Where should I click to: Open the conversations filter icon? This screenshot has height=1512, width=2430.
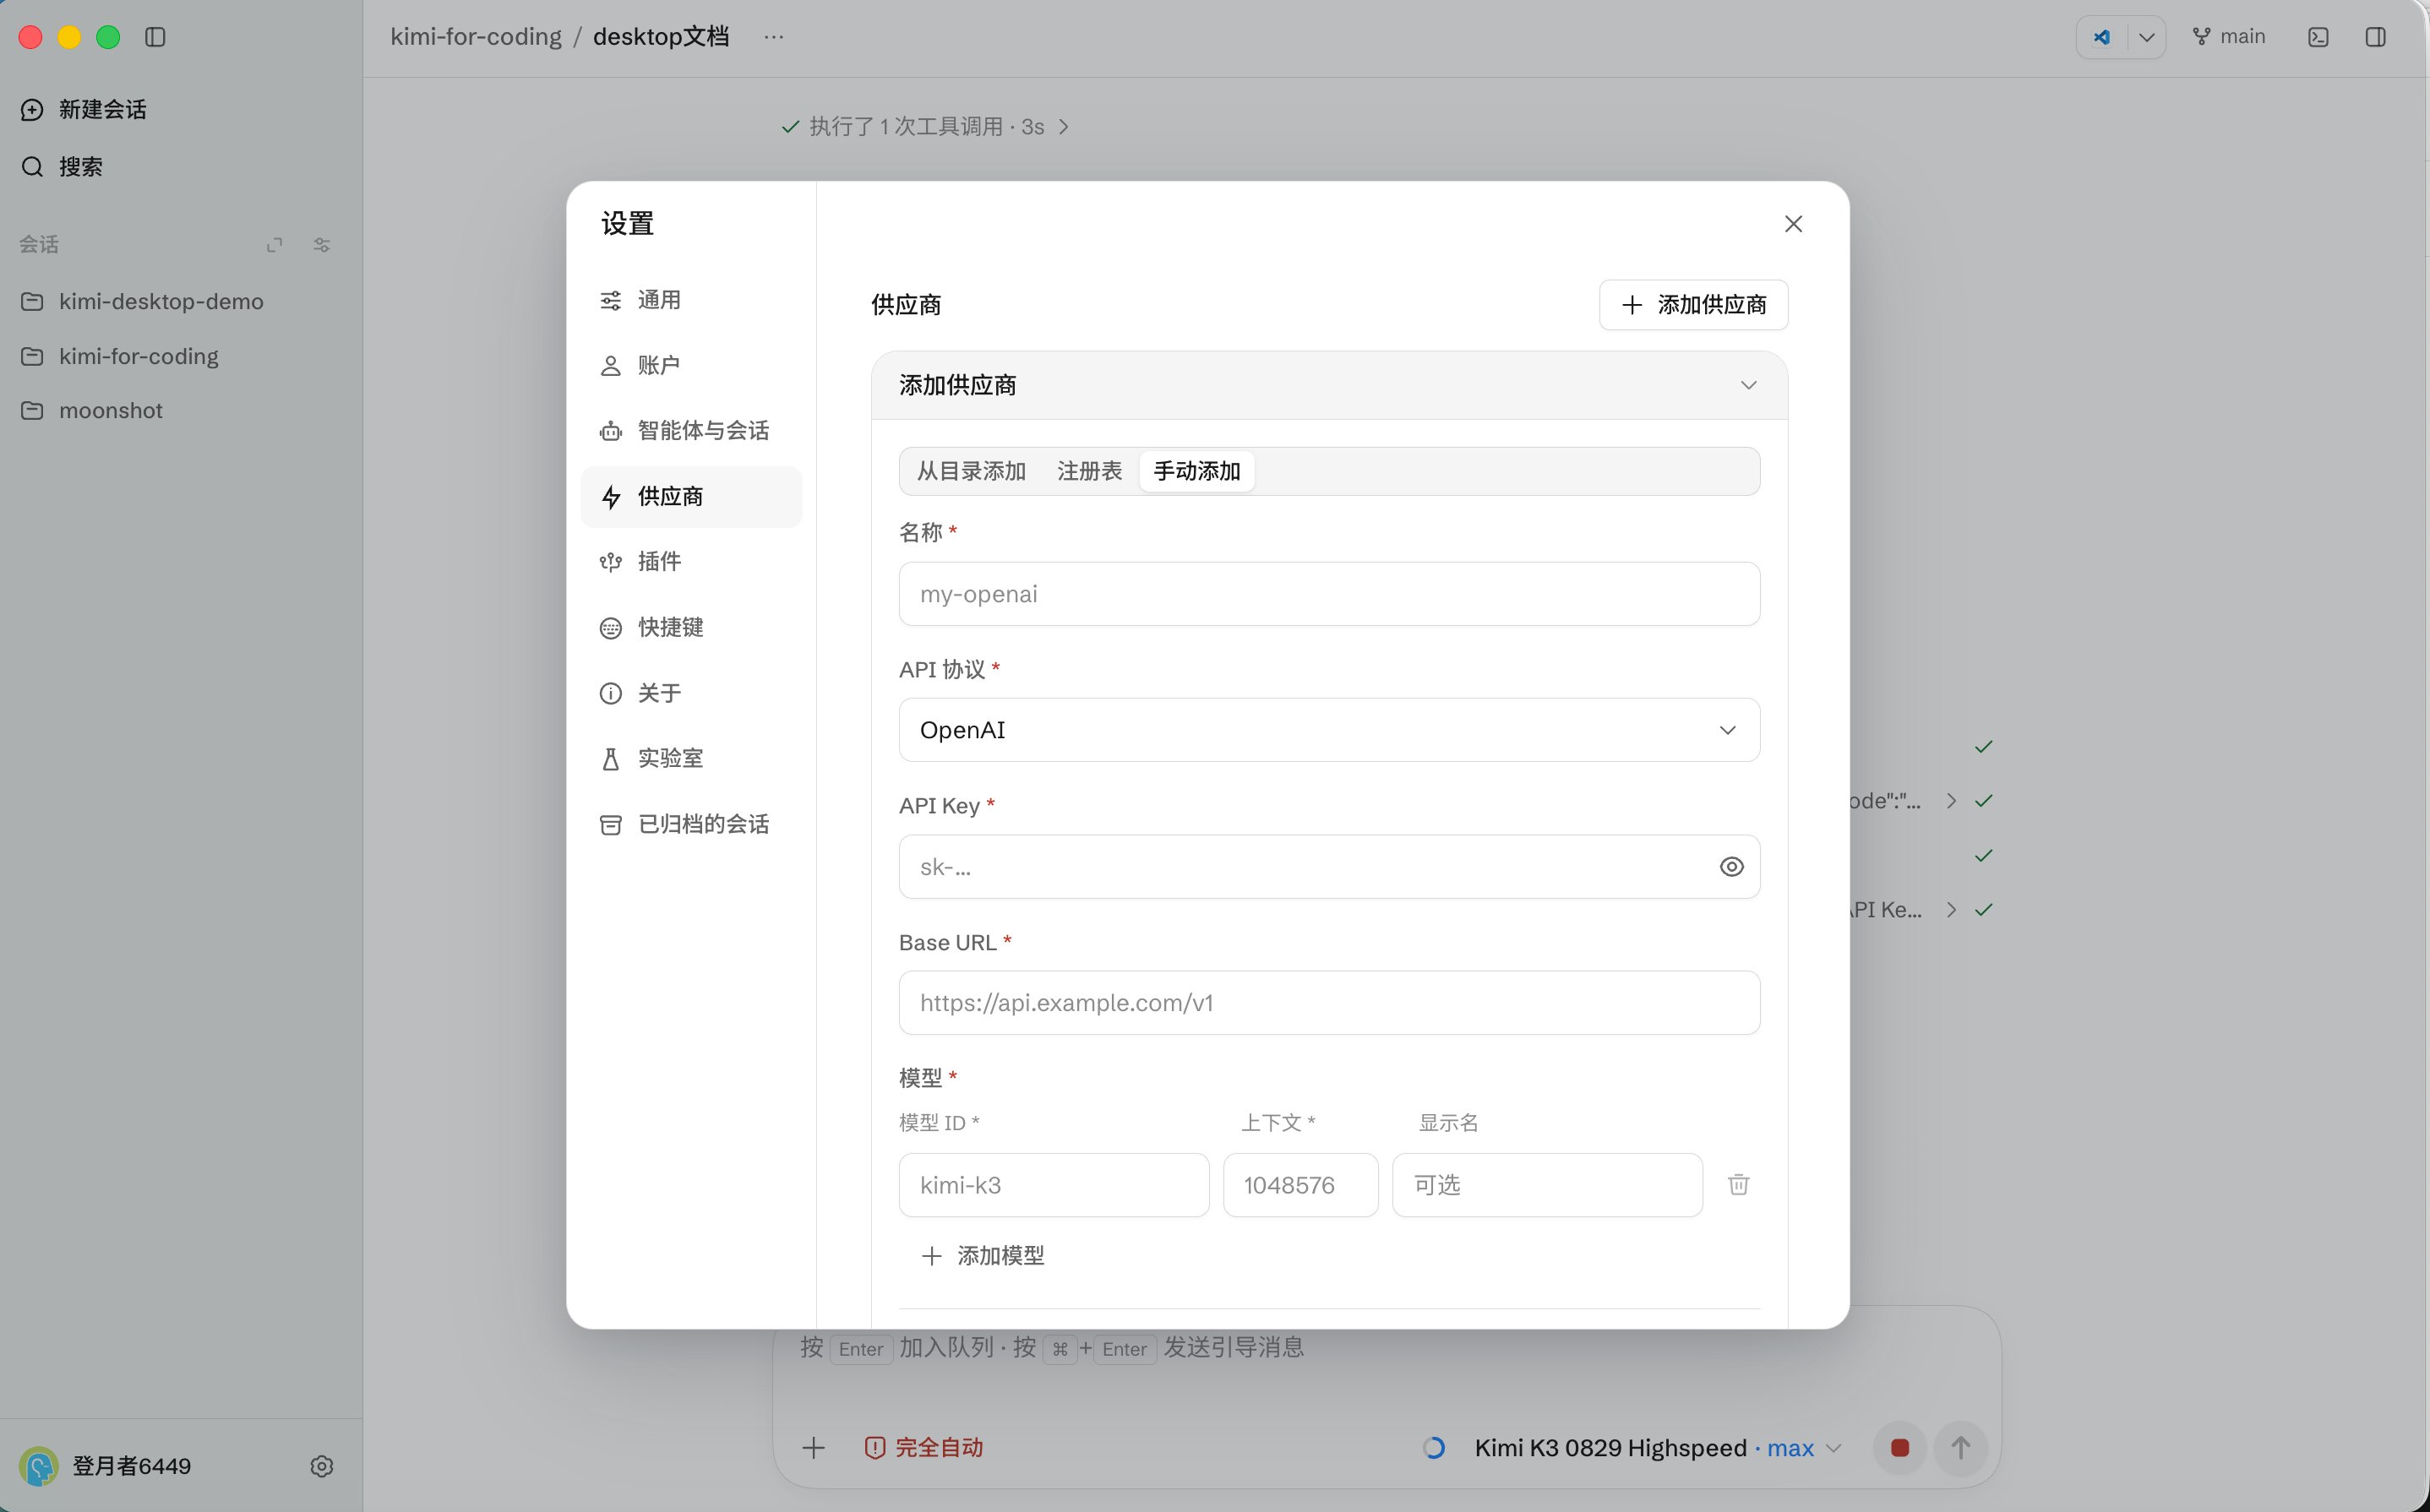[322, 244]
